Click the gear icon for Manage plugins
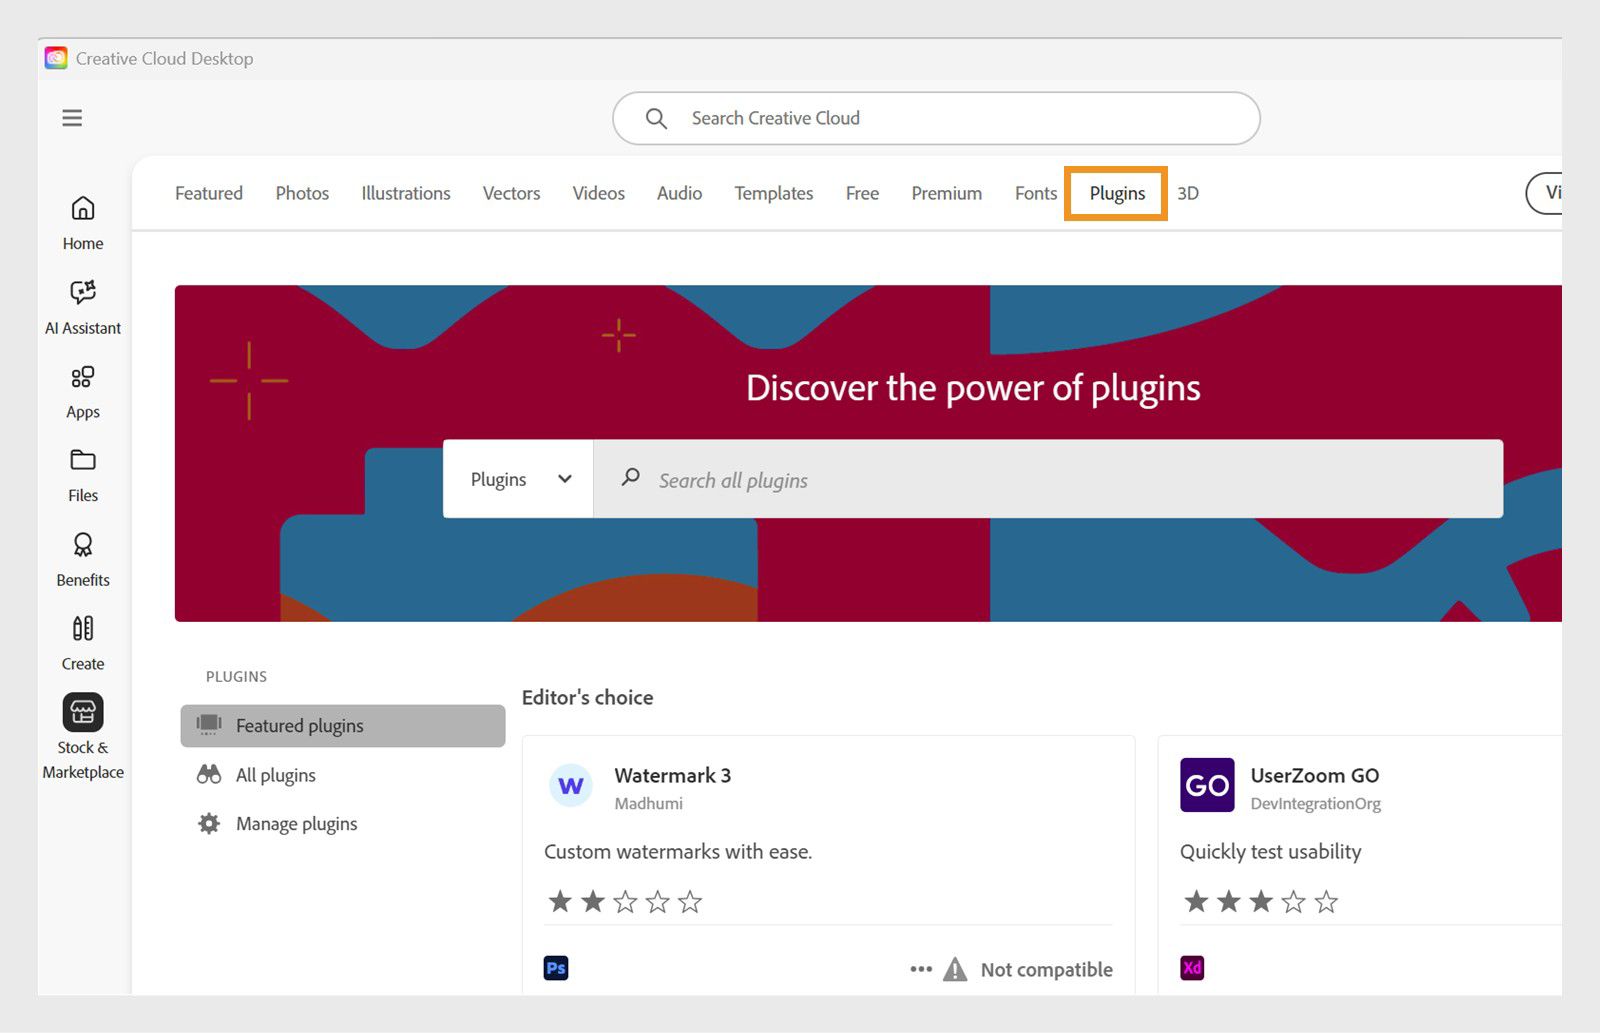Viewport: 1600px width, 1033px height. coord(209,824)
